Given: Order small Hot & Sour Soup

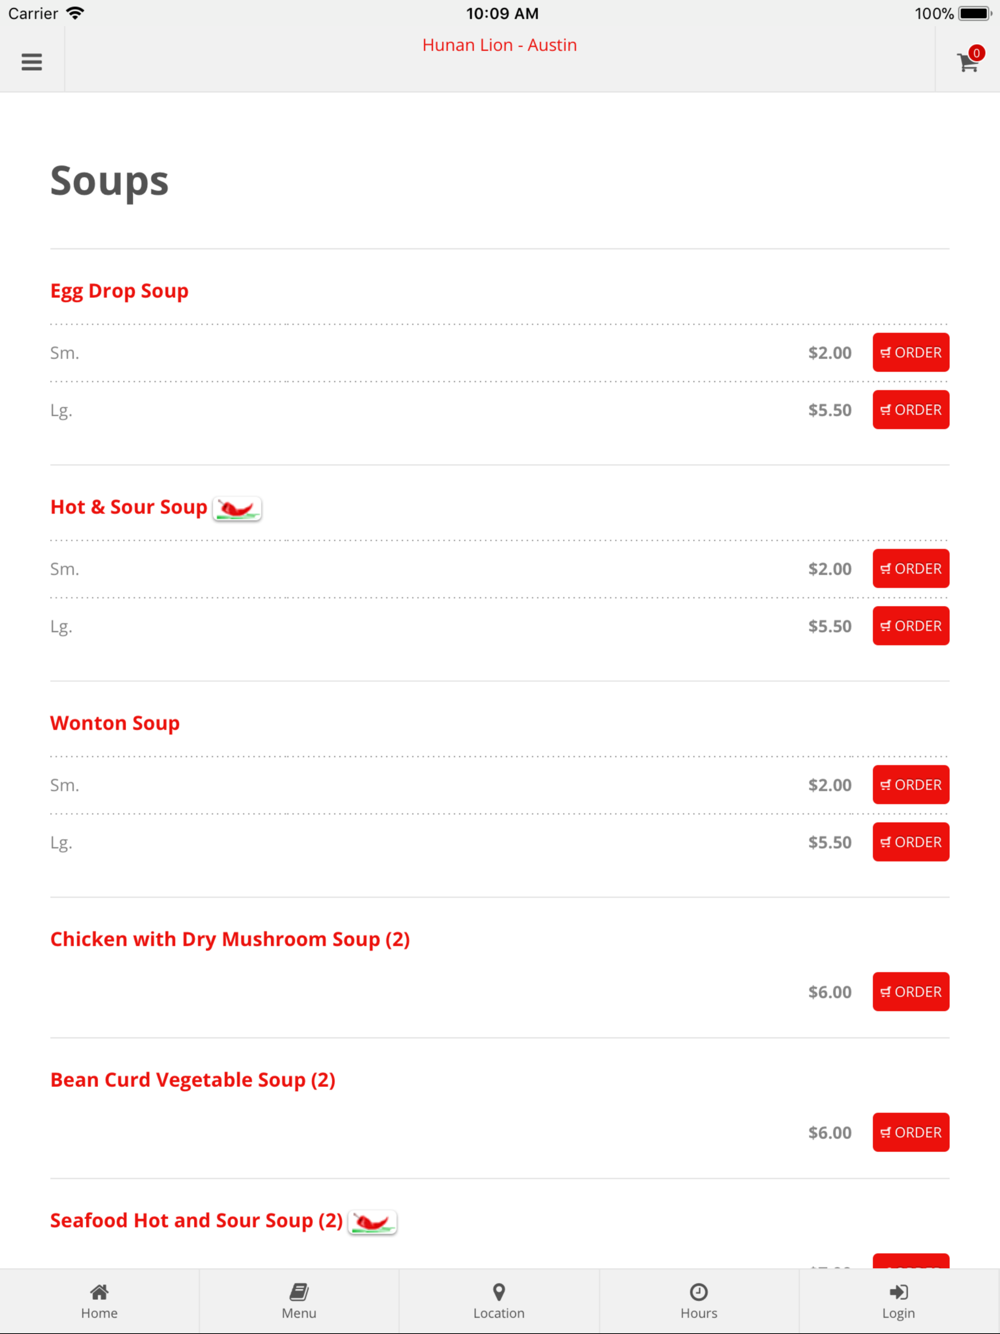Looking at the screenshot, I should pos(911,568).
